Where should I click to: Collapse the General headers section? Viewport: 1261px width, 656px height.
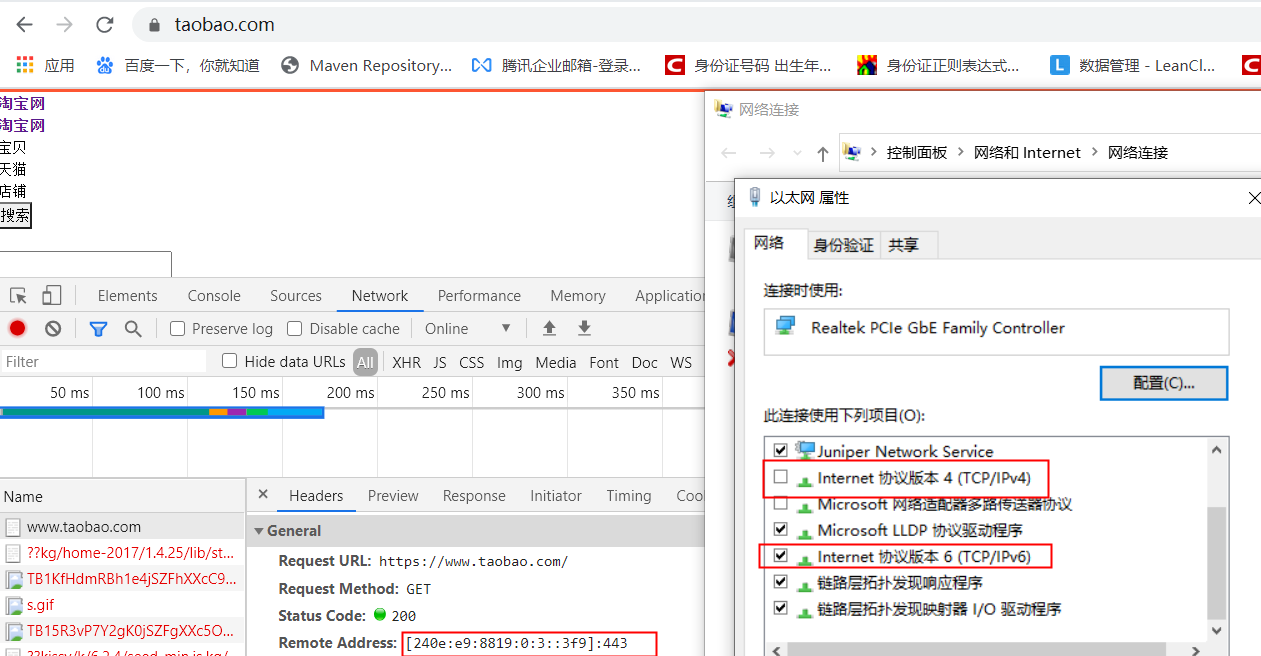click(260, 530)
